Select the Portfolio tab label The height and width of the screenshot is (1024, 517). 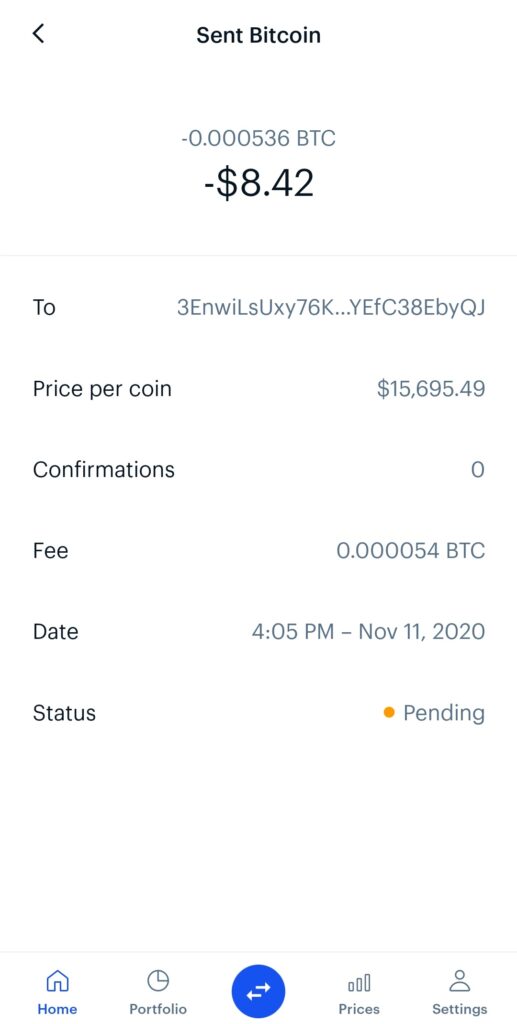(x=158, y=1009)
